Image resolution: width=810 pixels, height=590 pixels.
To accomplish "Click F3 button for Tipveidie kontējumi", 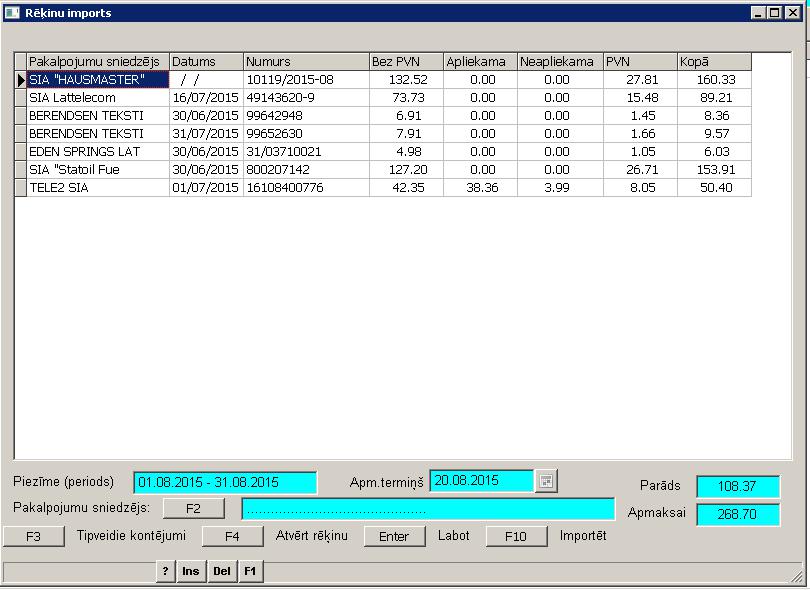I will 34,536.
